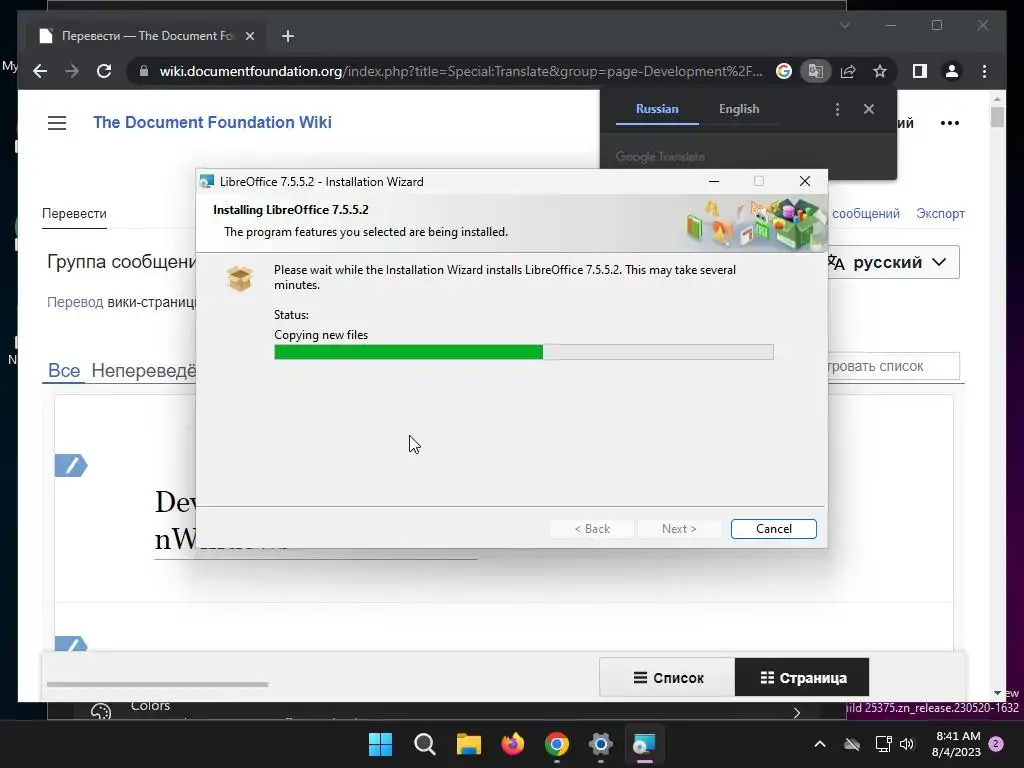
Task: Open the clock showing 8:41 AM
Action: [957, 744]
